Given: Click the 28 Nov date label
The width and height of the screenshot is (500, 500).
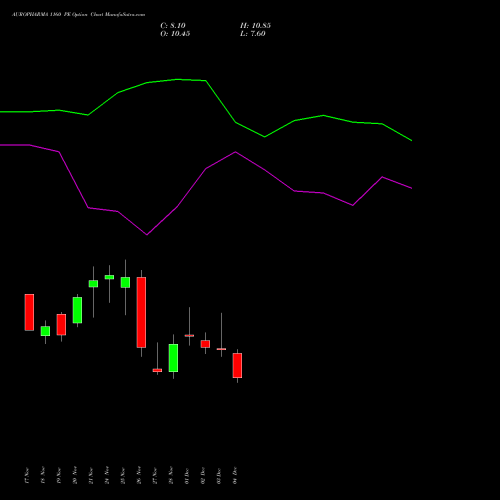Looking at the screenshot, I should (171, 475).
